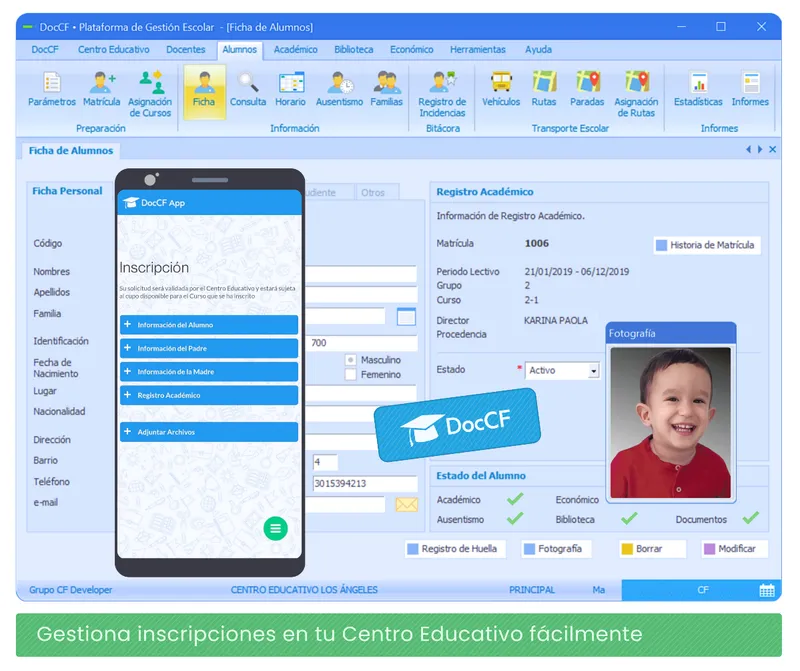Expand Información del Padre section
Screen dimensions: 800x671
209,348
